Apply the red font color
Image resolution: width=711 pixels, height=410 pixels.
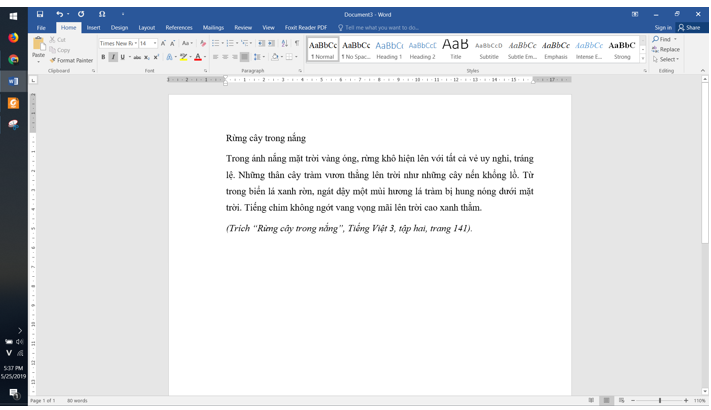[x=198, y=57]
